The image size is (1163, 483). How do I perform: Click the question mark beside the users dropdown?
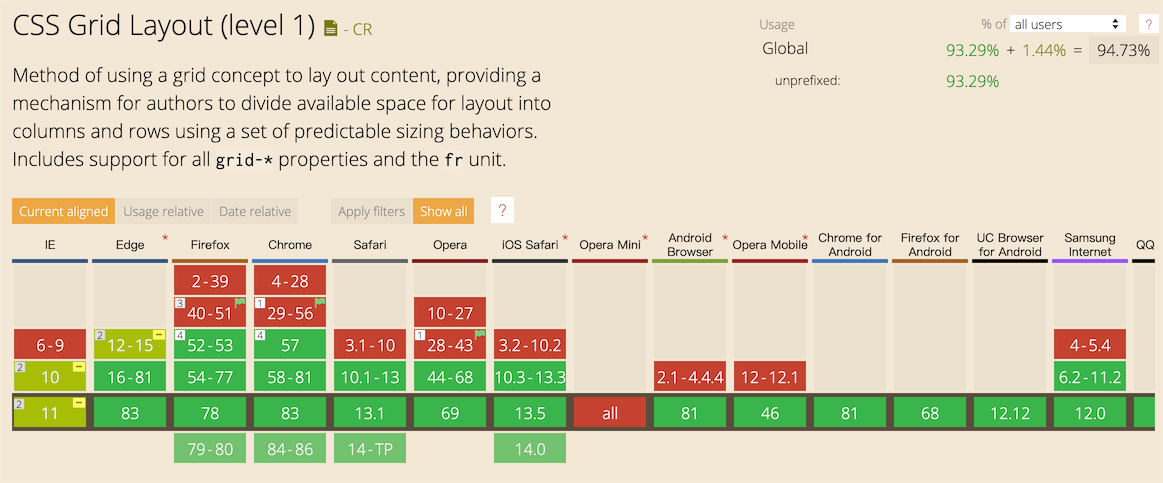pos(1148,24)
